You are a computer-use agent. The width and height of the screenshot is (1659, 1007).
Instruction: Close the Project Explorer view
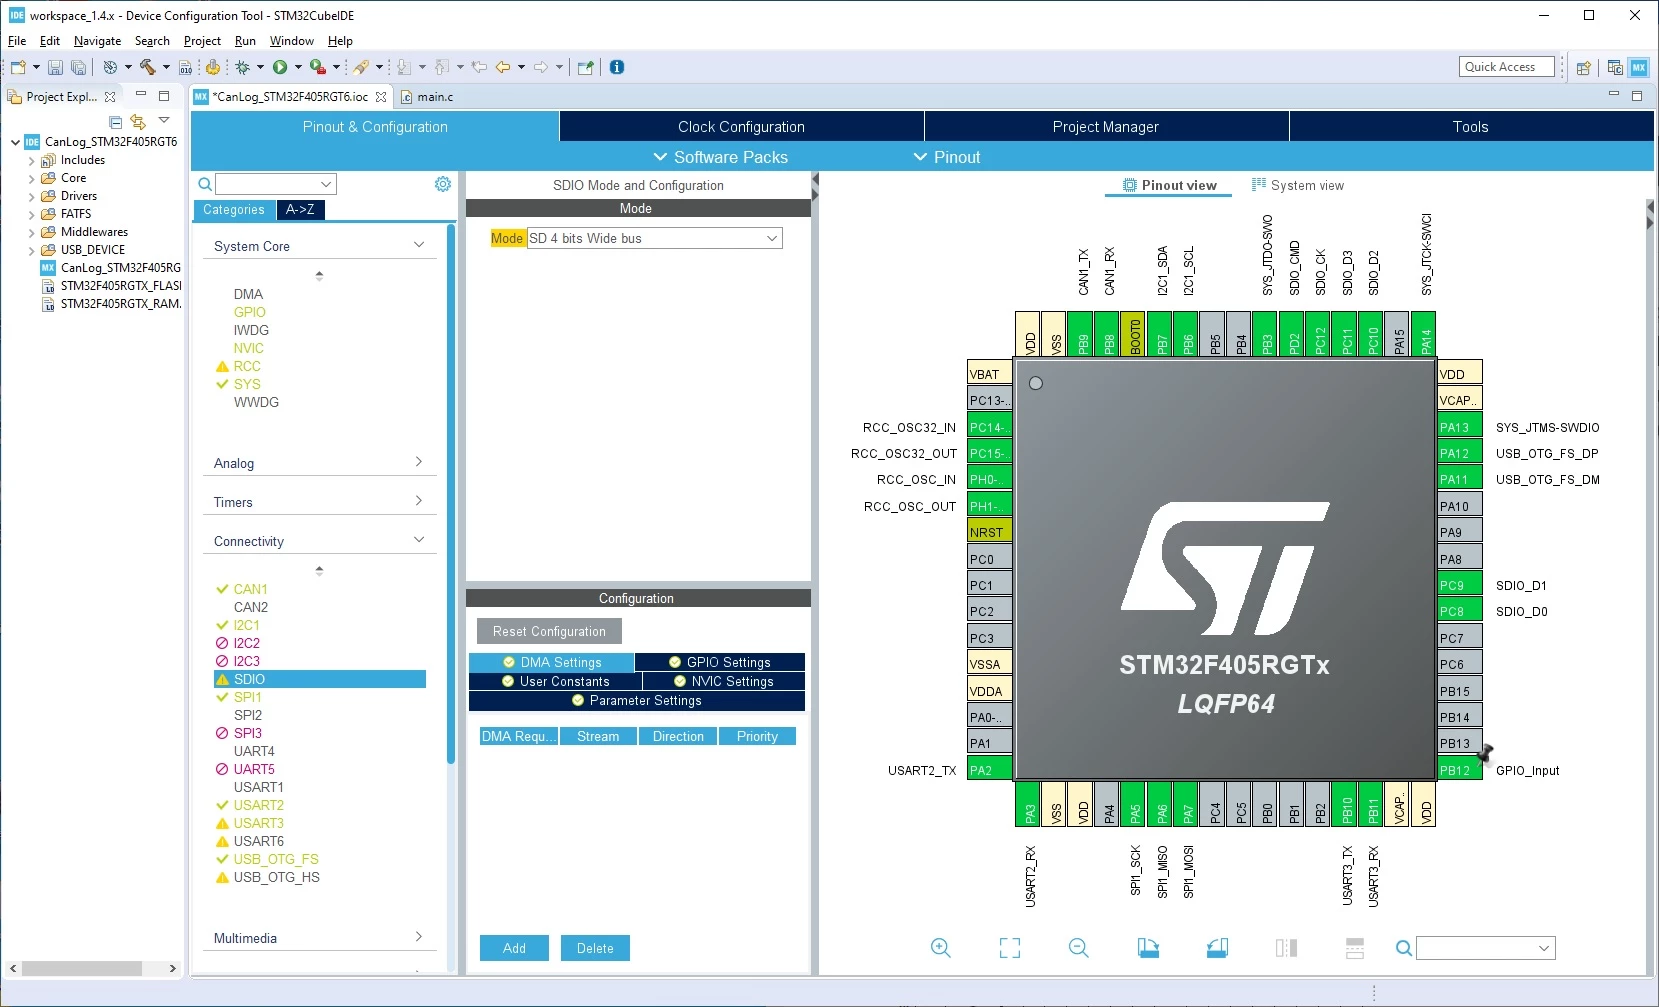110,97
